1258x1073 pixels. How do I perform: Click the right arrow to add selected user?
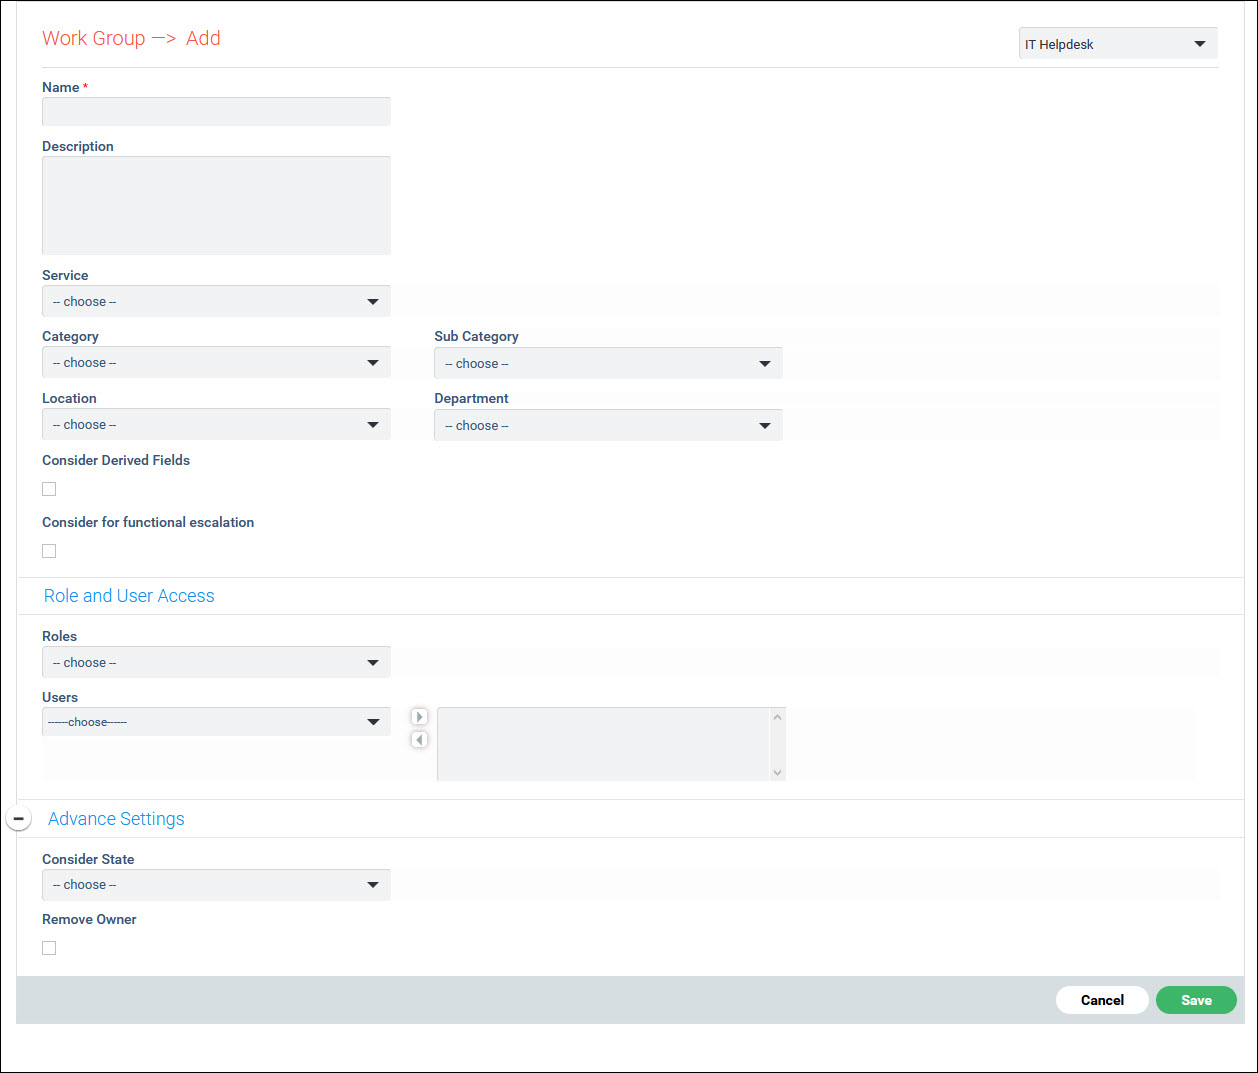[x=419, y=716]
